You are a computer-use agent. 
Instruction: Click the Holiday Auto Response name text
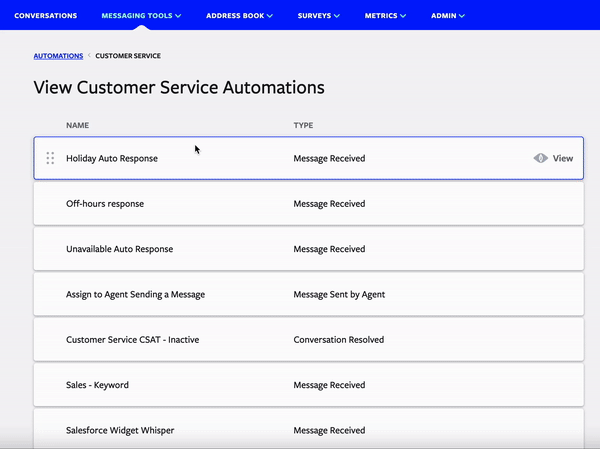click(x=112, y=158)
